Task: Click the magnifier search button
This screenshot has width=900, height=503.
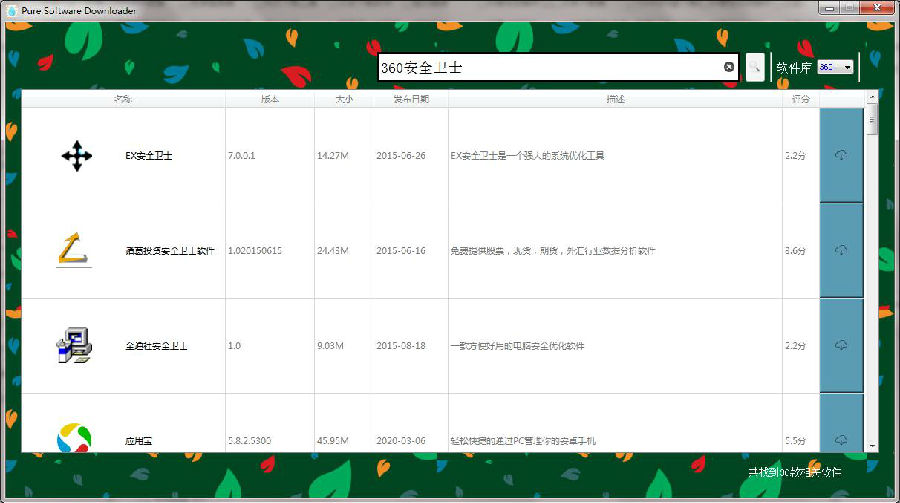Action: (755, 67)
